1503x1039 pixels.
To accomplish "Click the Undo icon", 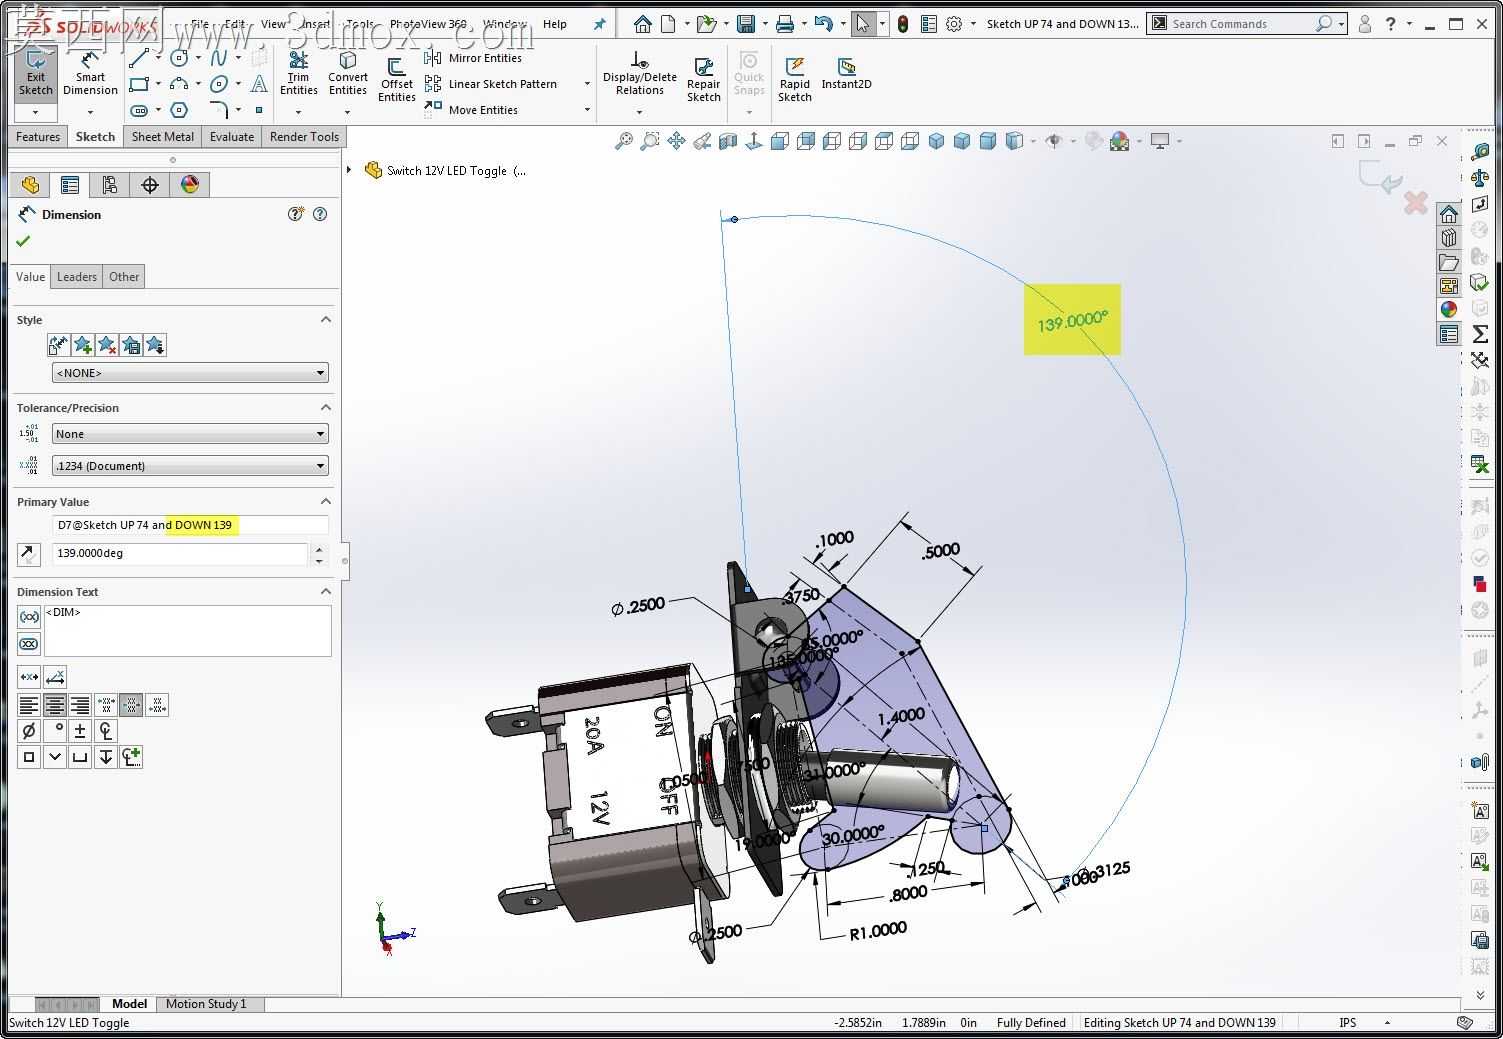I will [x=823, y=24].
